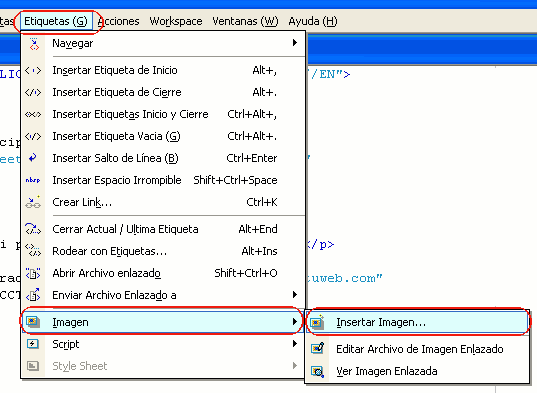Click the Rodear con Etiquetas icon
537x393 pixels.
click(33, 251)
